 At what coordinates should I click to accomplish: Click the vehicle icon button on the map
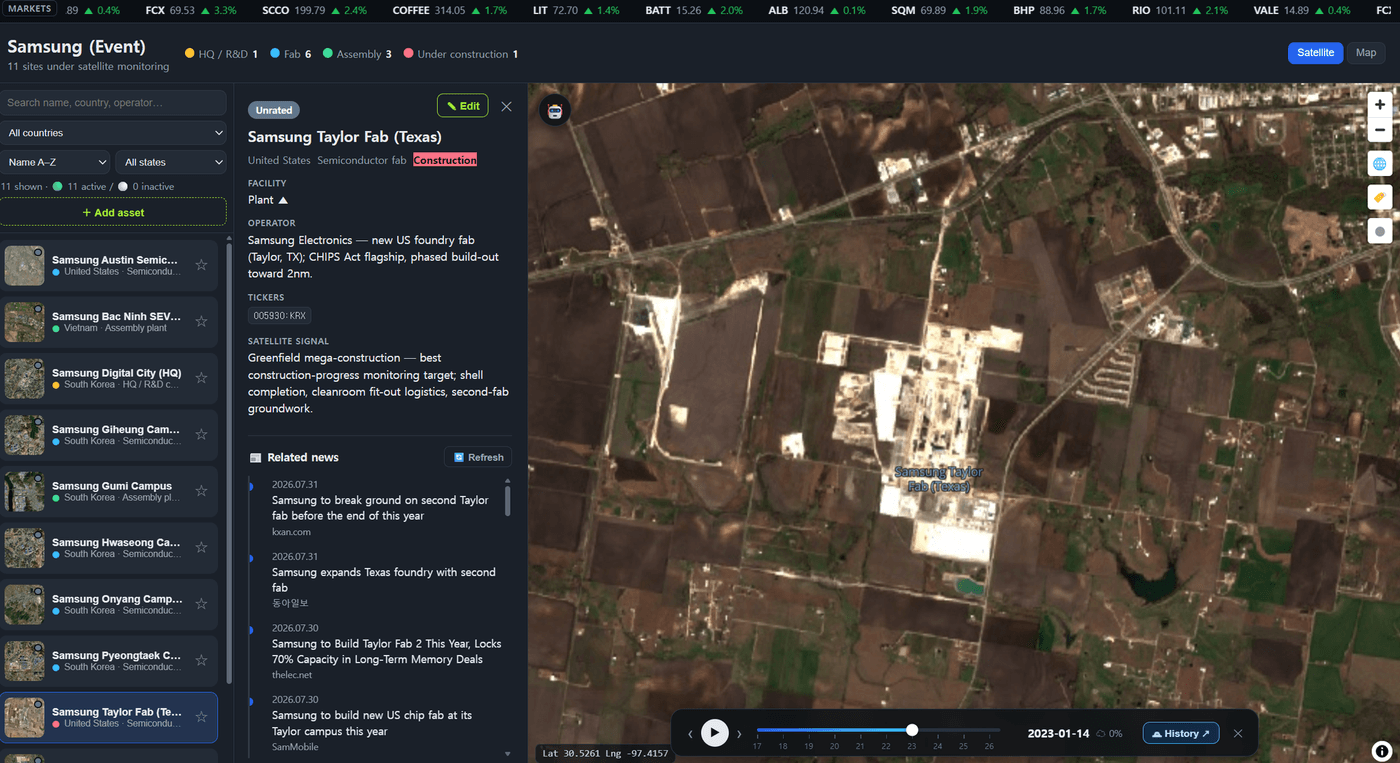(x=555, y=110)
